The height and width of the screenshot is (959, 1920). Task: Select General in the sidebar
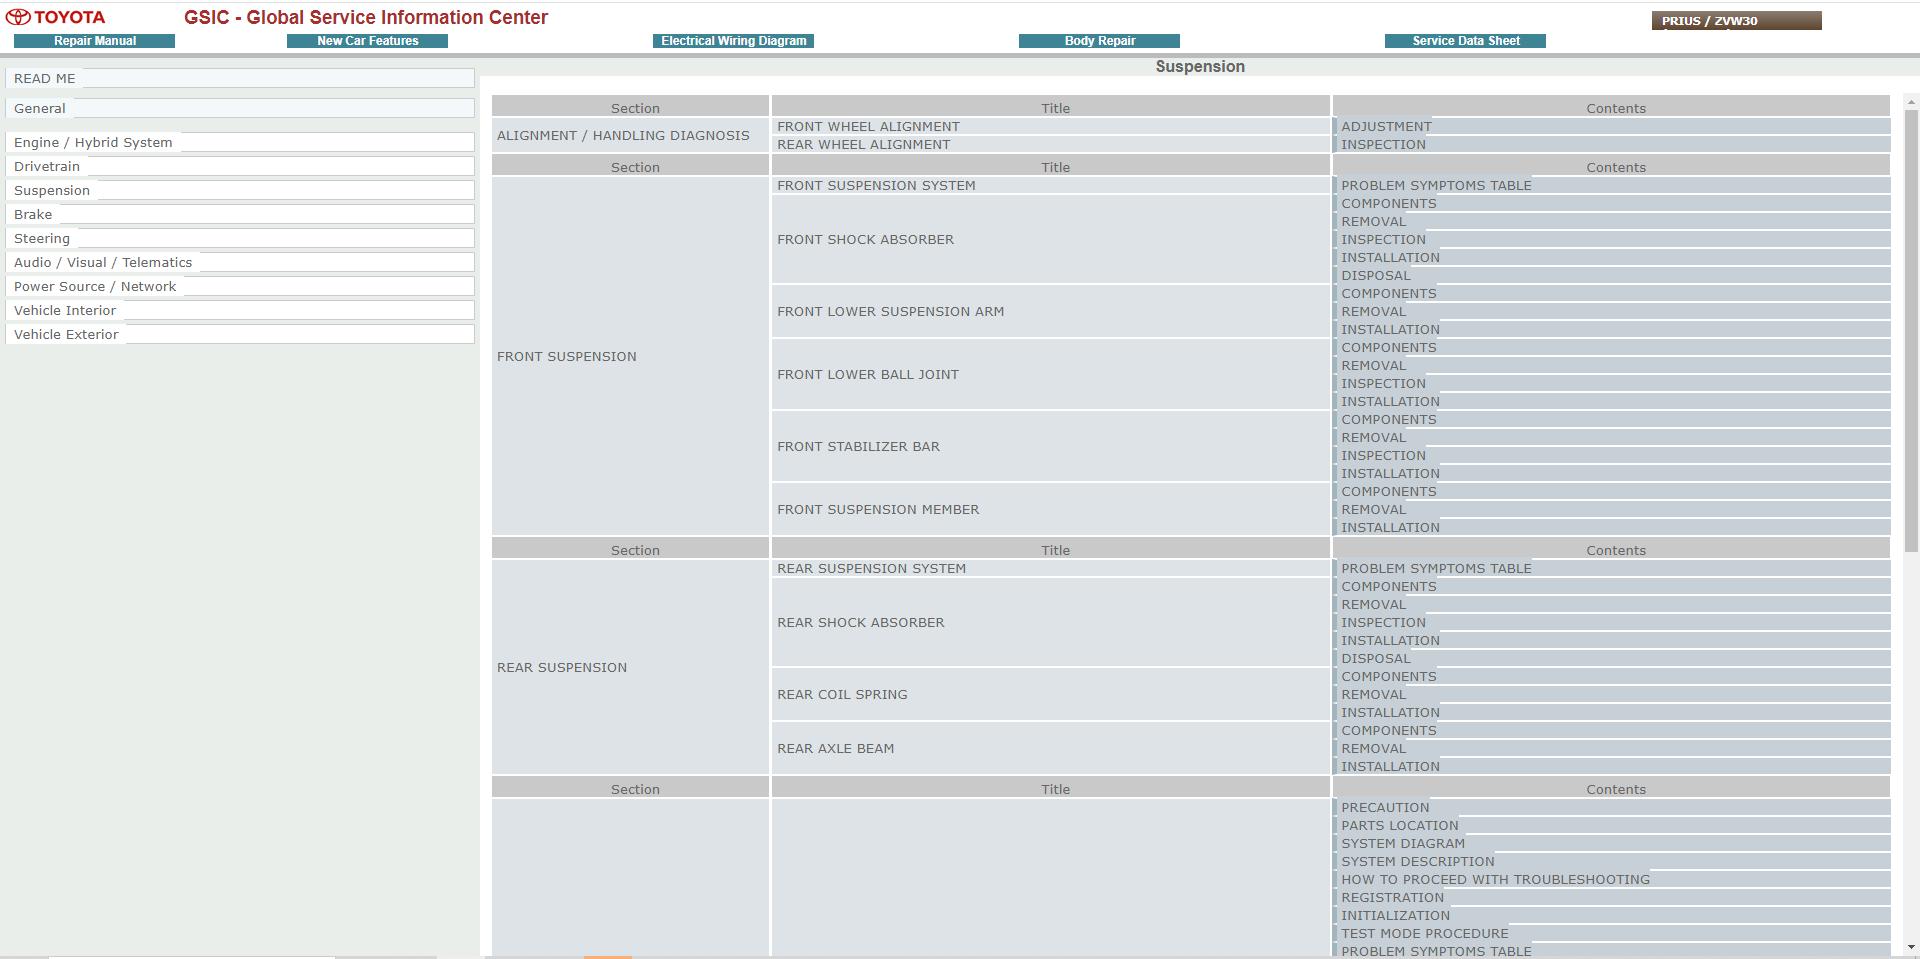click(240, 108)
